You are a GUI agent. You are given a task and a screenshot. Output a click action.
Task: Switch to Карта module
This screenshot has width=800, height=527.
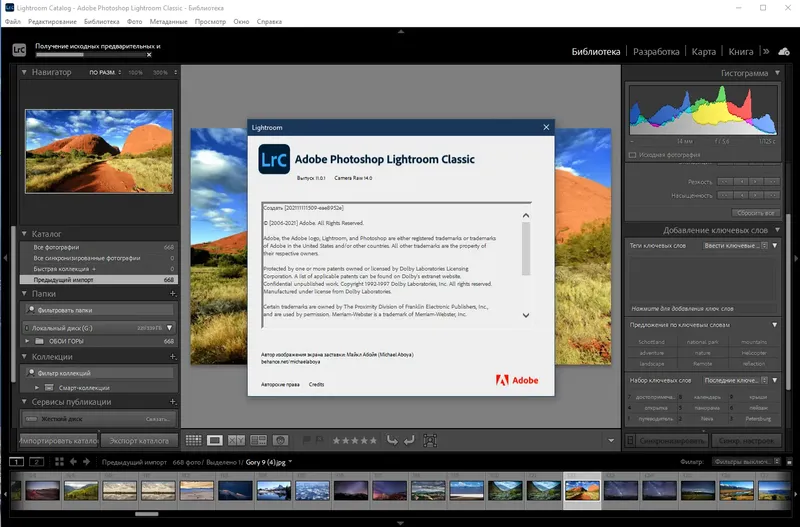point(704,52)
